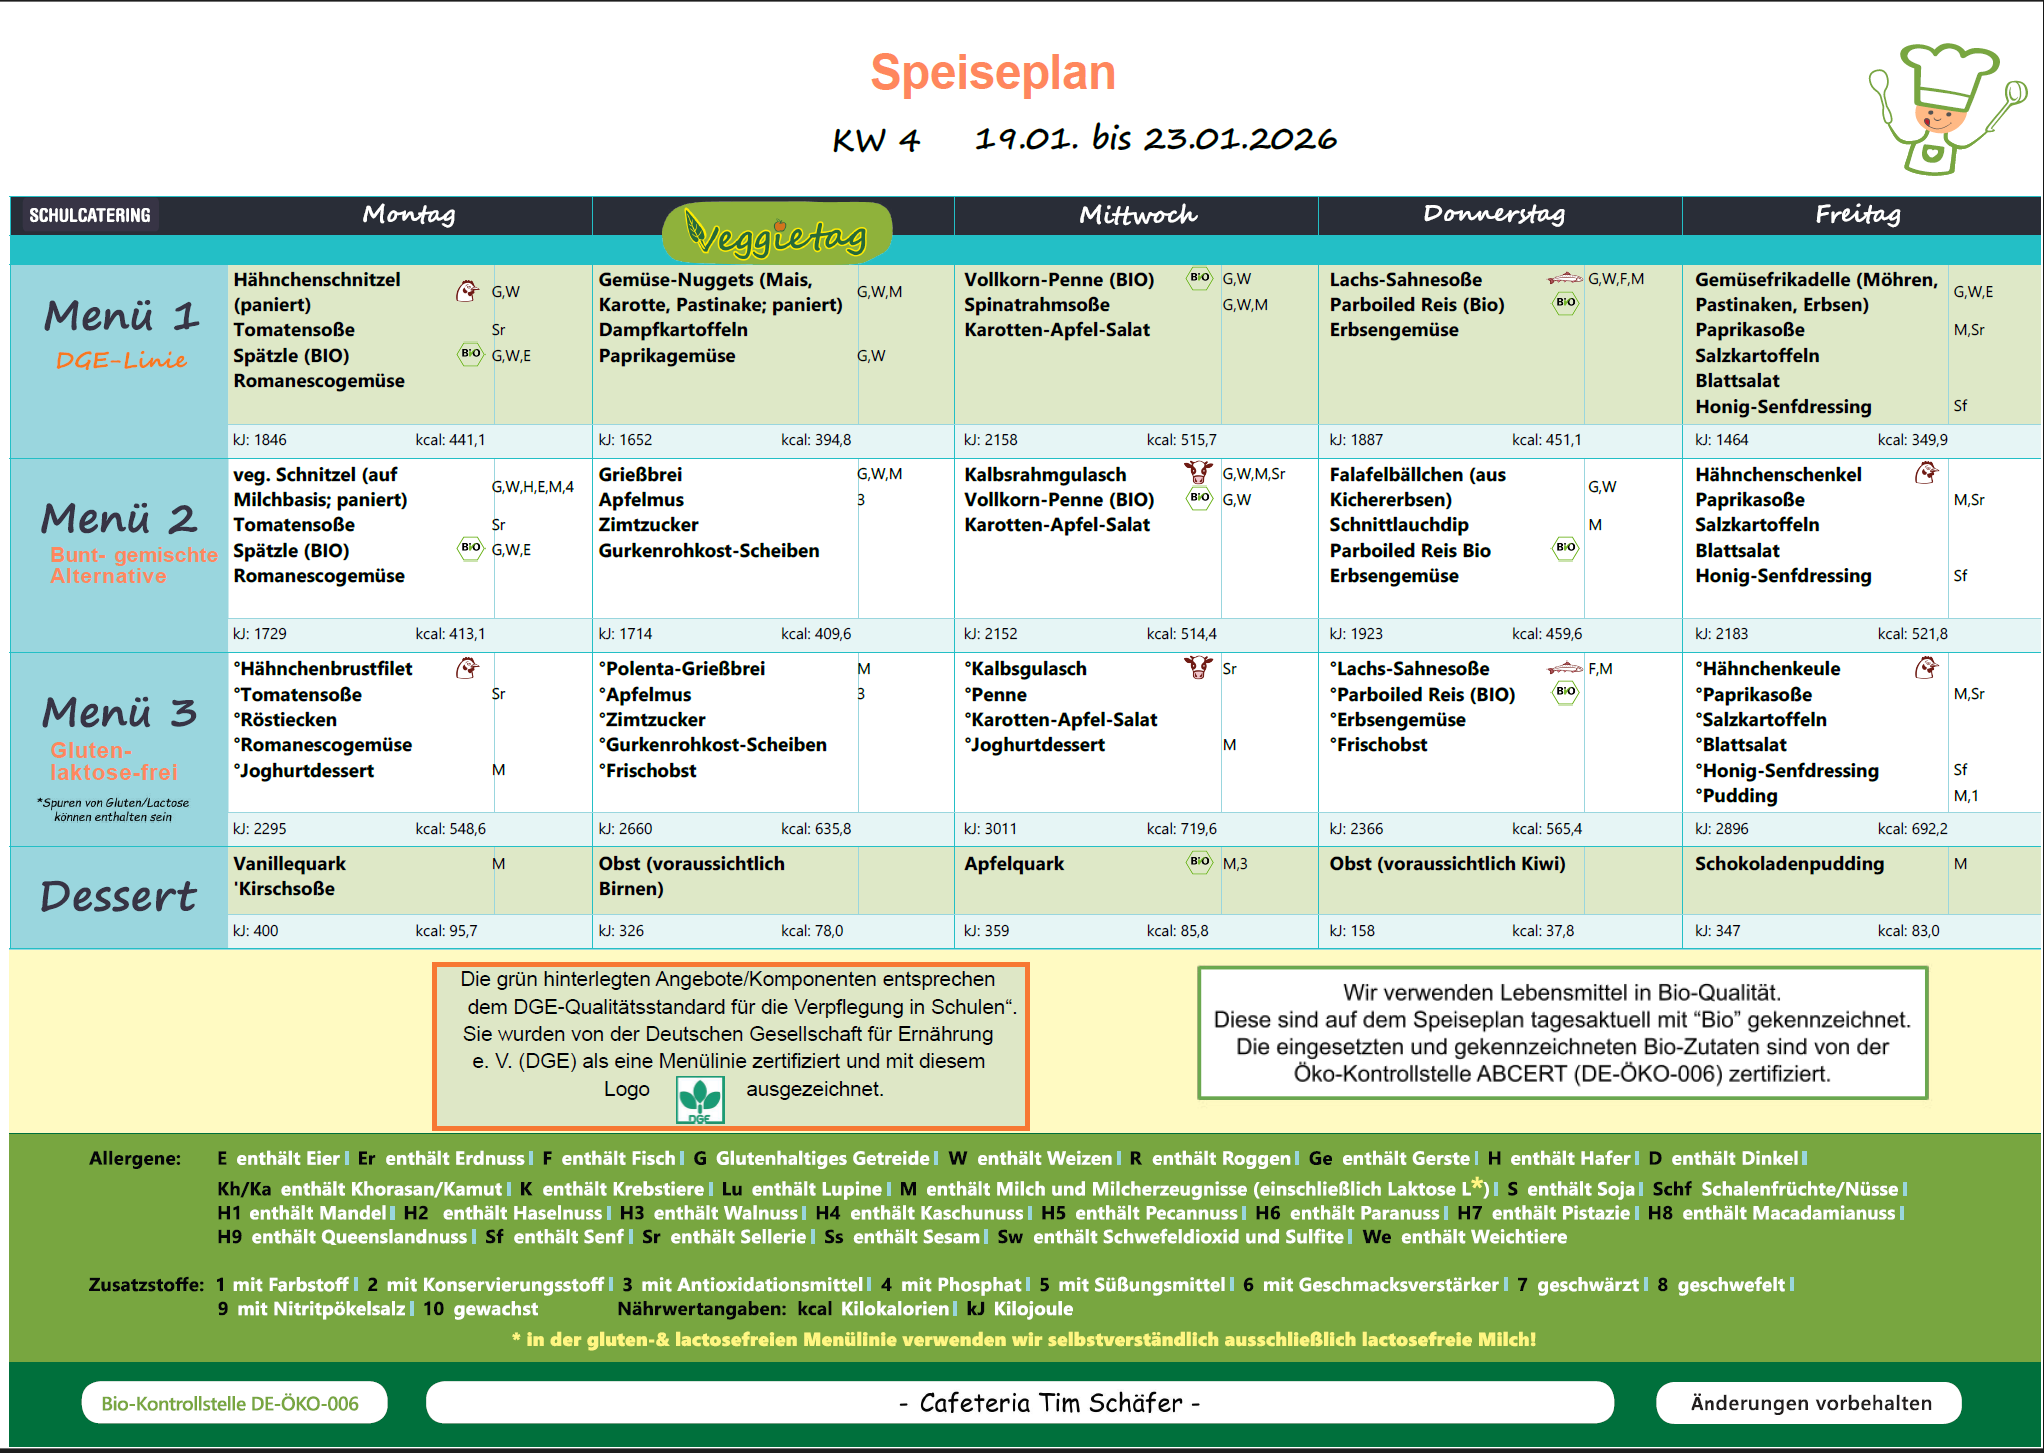Click the DGE leaf logo

click(x=700, y=1099)
